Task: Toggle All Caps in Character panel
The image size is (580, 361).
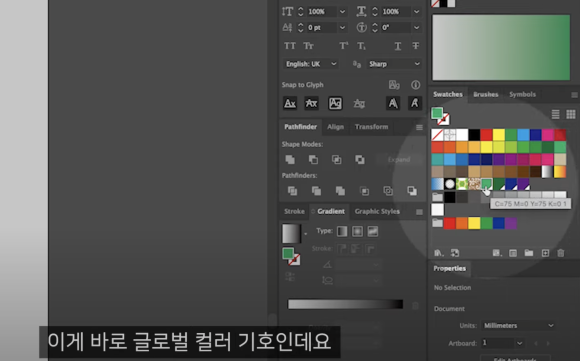Action: coord(290,46)
